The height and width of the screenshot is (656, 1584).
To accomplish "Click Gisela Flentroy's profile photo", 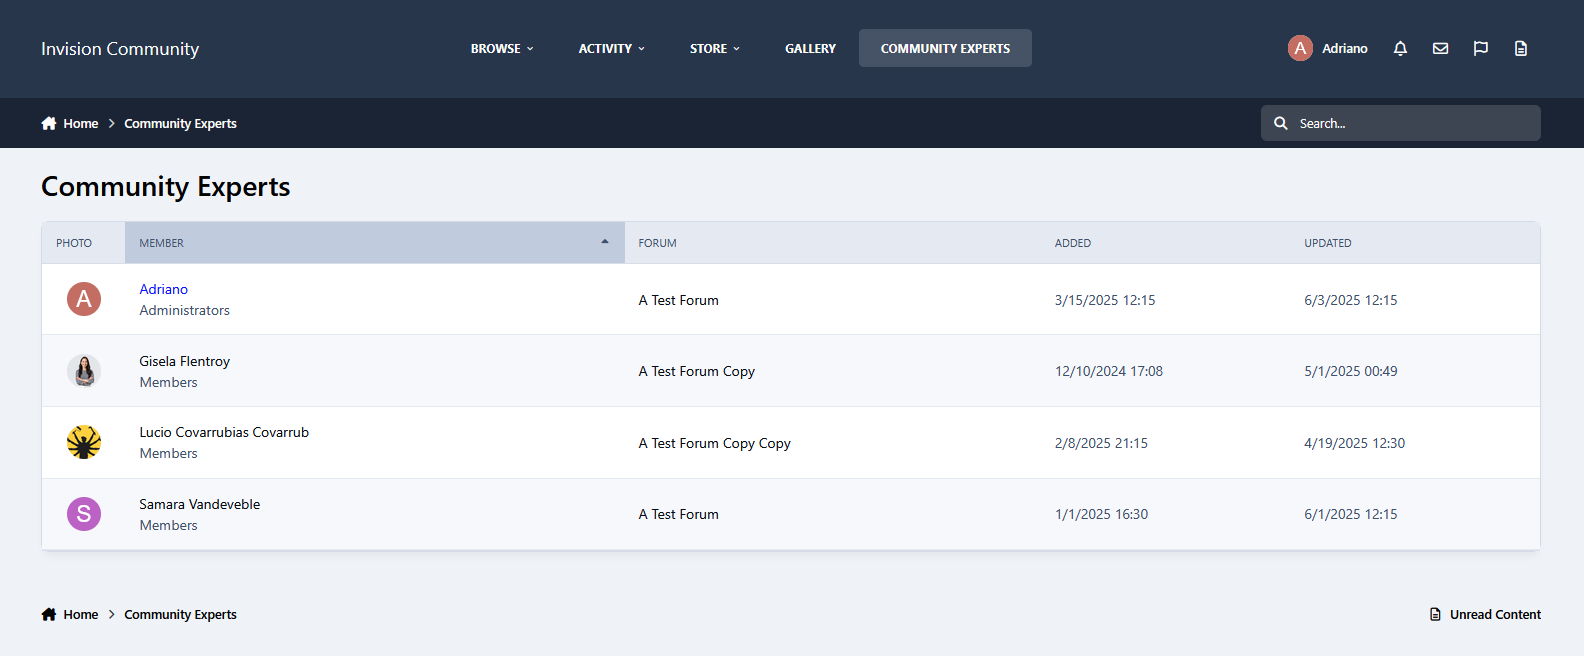I will (84, 371).
